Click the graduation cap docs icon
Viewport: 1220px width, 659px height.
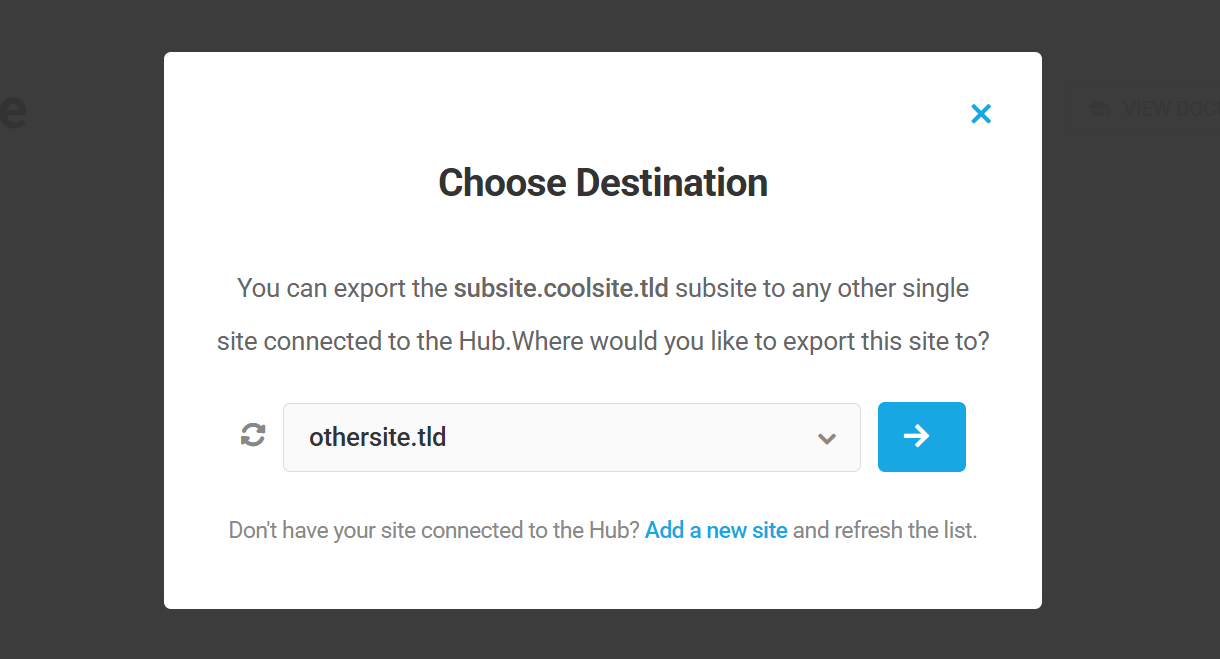[x=1099, y=109]
